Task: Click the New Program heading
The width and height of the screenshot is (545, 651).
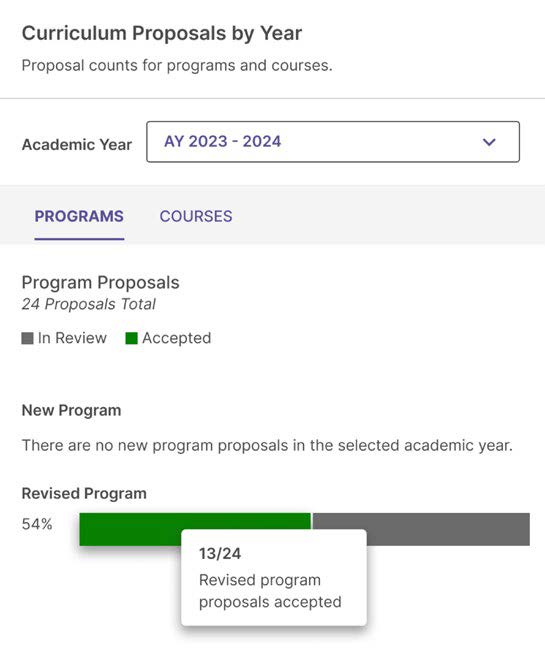Action: (x=71, y=410)
